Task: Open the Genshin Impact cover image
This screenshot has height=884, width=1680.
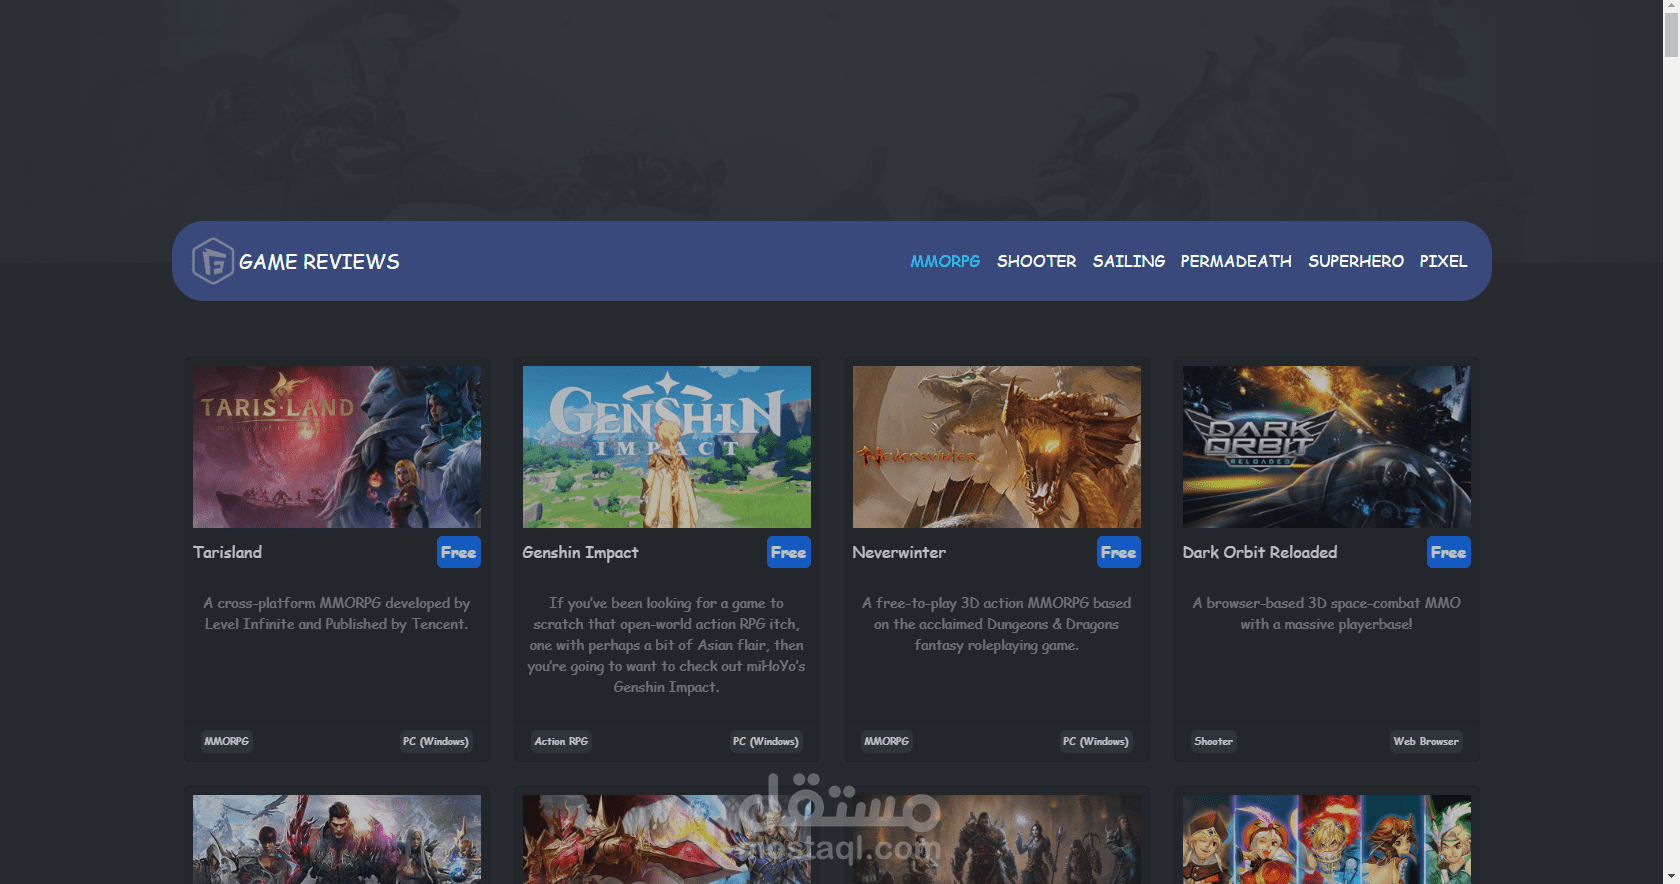Action: 667,447
